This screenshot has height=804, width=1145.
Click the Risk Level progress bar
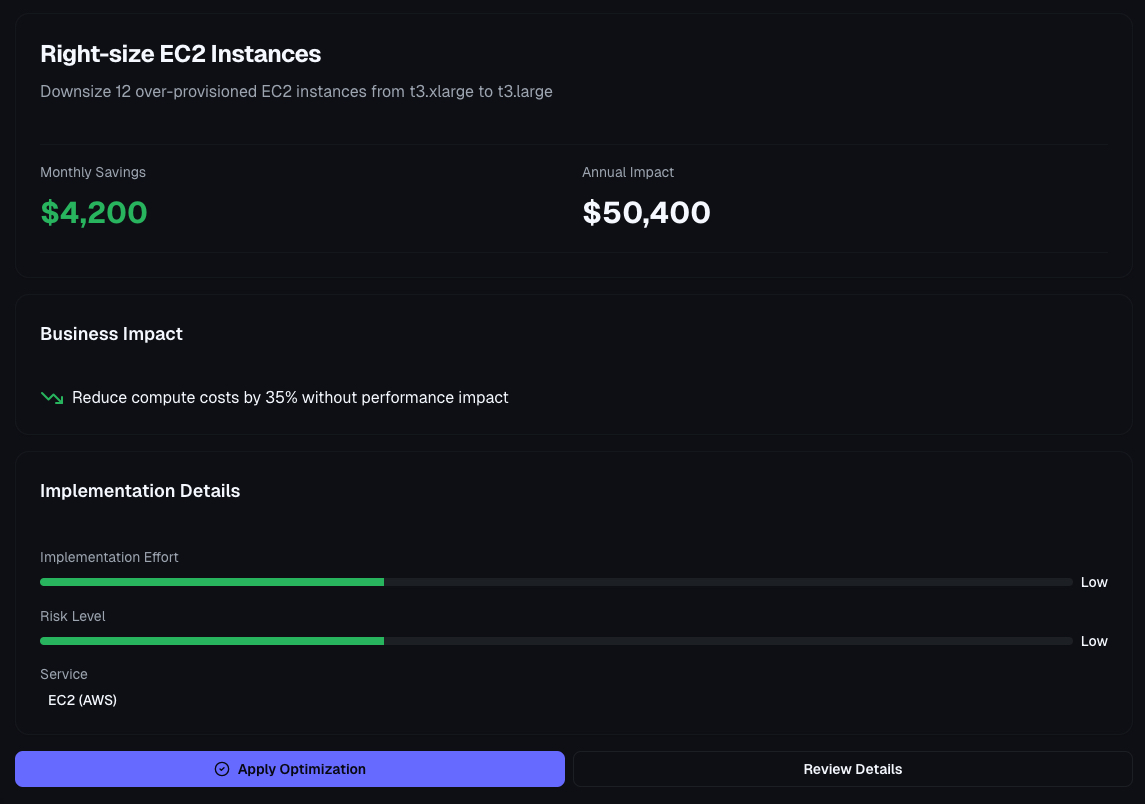pyautogui.click(x=556, y=641)
